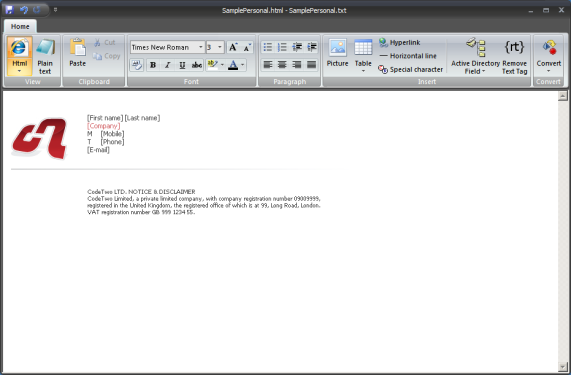
Task: Close the editor window
Action: tap(561, 10)
